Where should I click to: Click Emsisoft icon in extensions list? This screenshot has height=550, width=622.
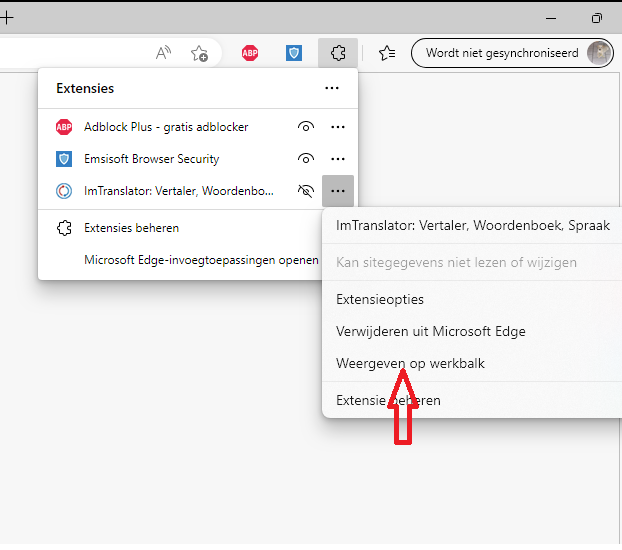(64, 159)
